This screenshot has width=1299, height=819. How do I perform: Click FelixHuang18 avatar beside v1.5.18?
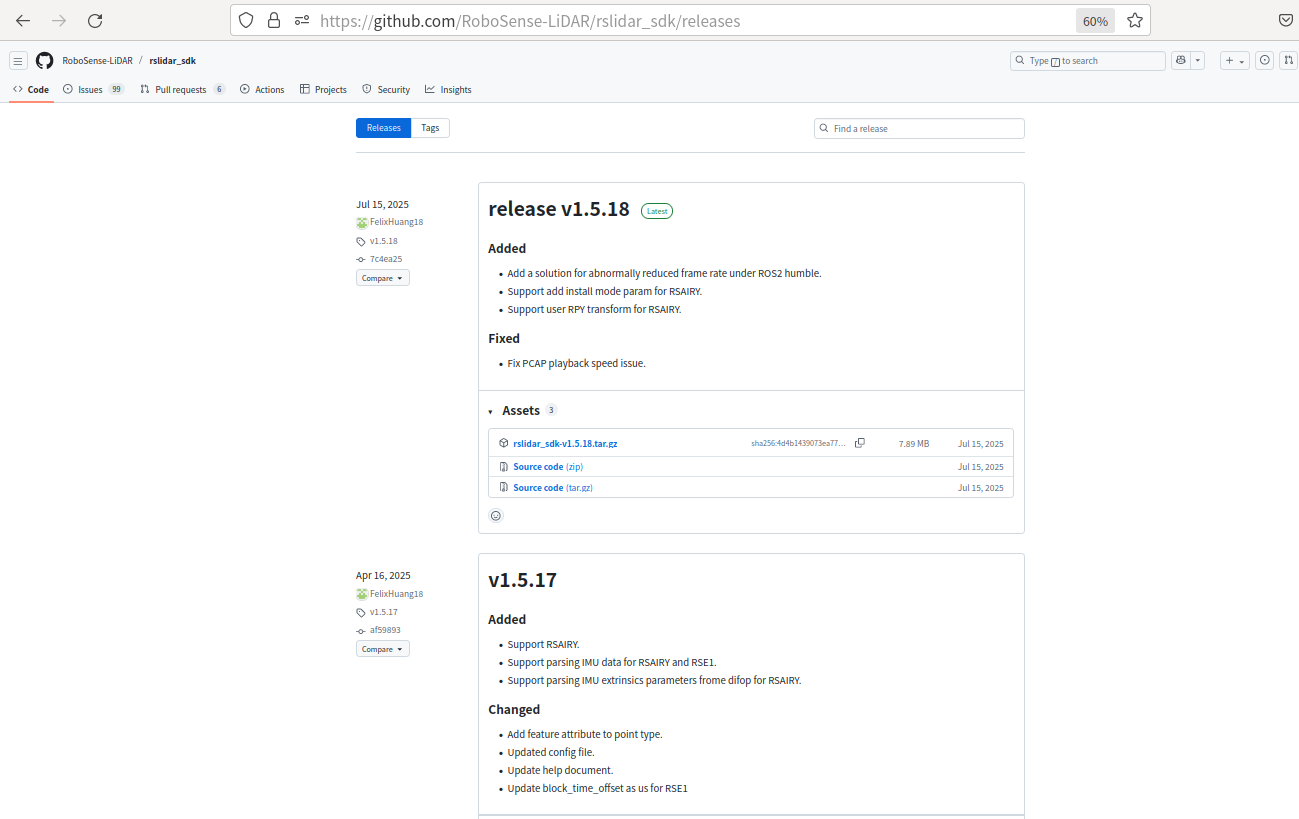(x=362, y=222)
